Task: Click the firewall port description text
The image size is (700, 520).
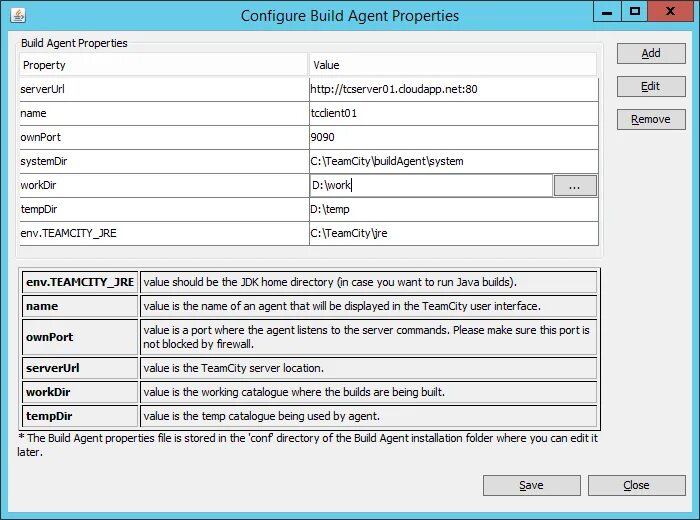Action: coord(366,337)
